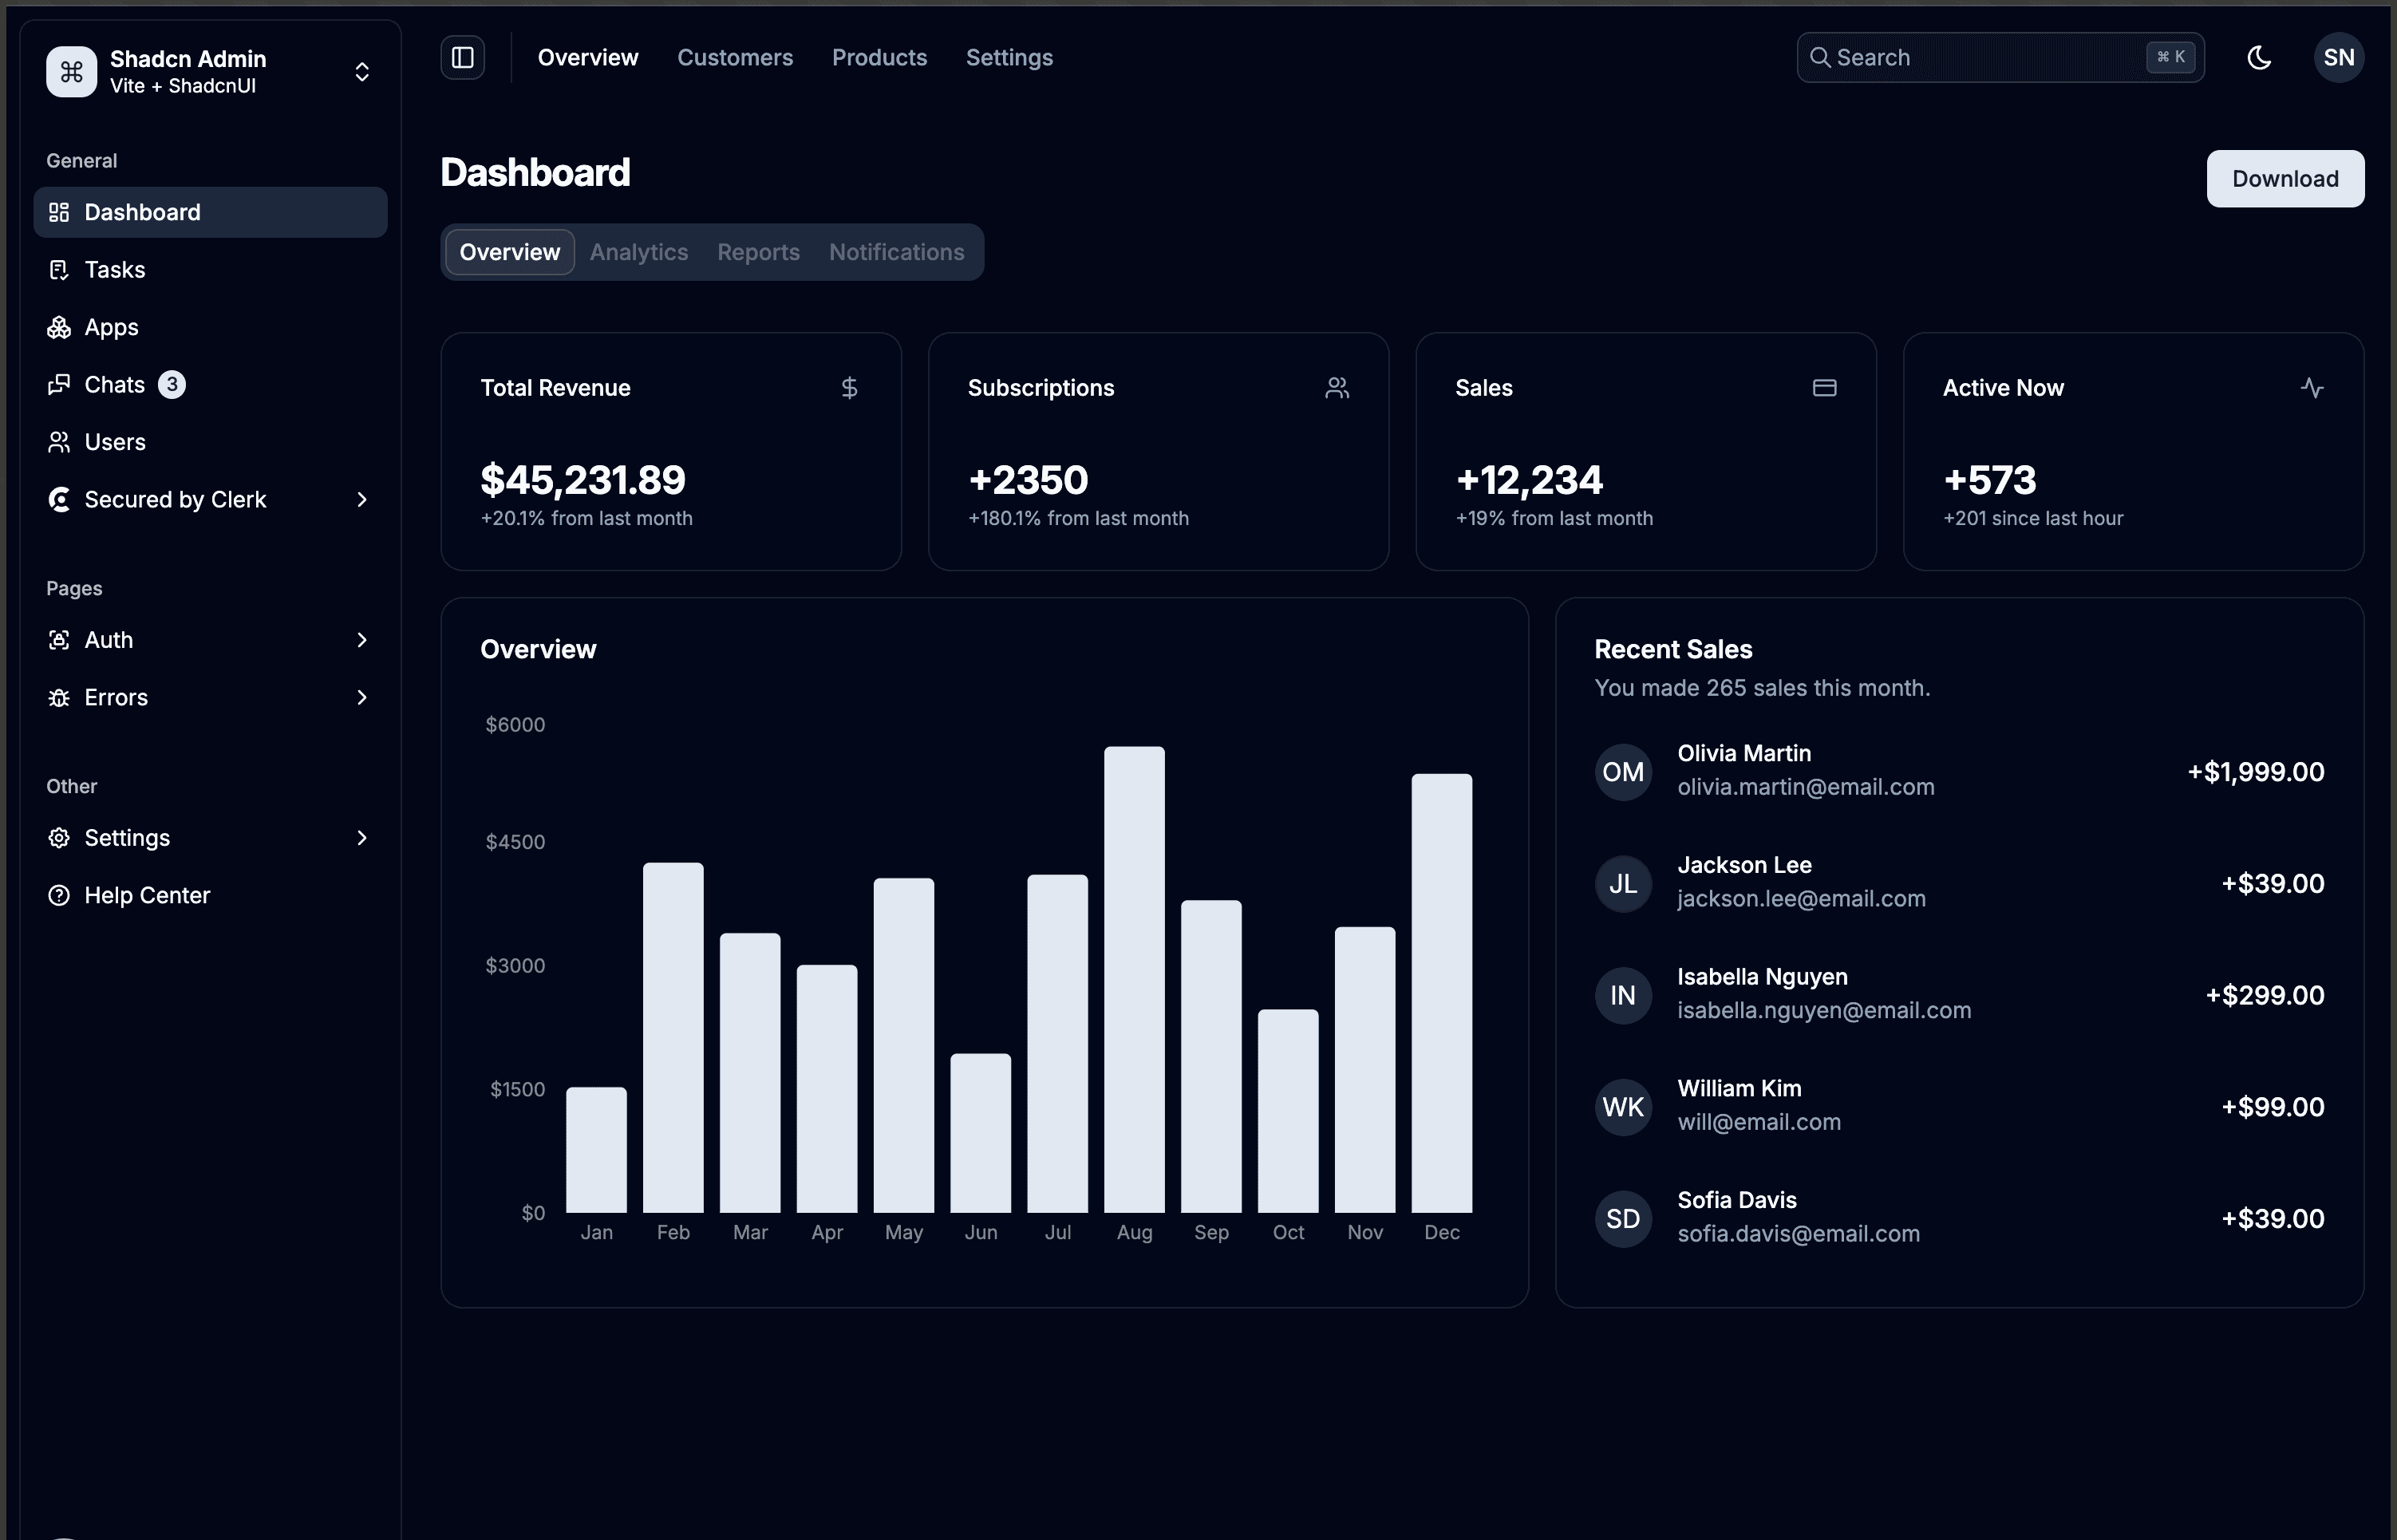
Task: Click the +2350 subscriptions value
Action: tap(1028, 480)
